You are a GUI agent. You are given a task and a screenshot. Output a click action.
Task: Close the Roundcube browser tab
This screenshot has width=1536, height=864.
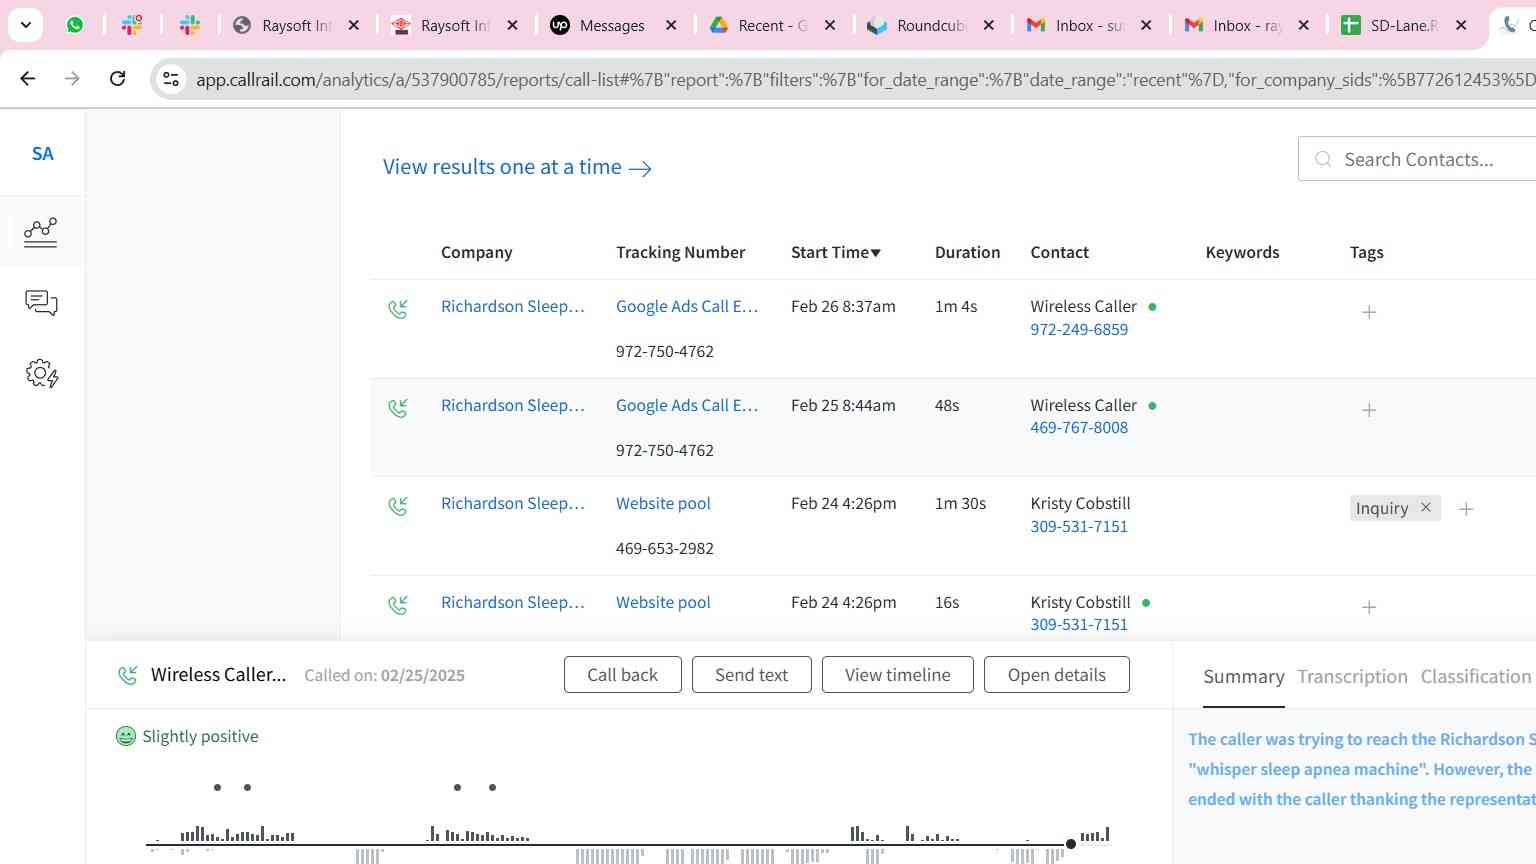tap(989, 25)
